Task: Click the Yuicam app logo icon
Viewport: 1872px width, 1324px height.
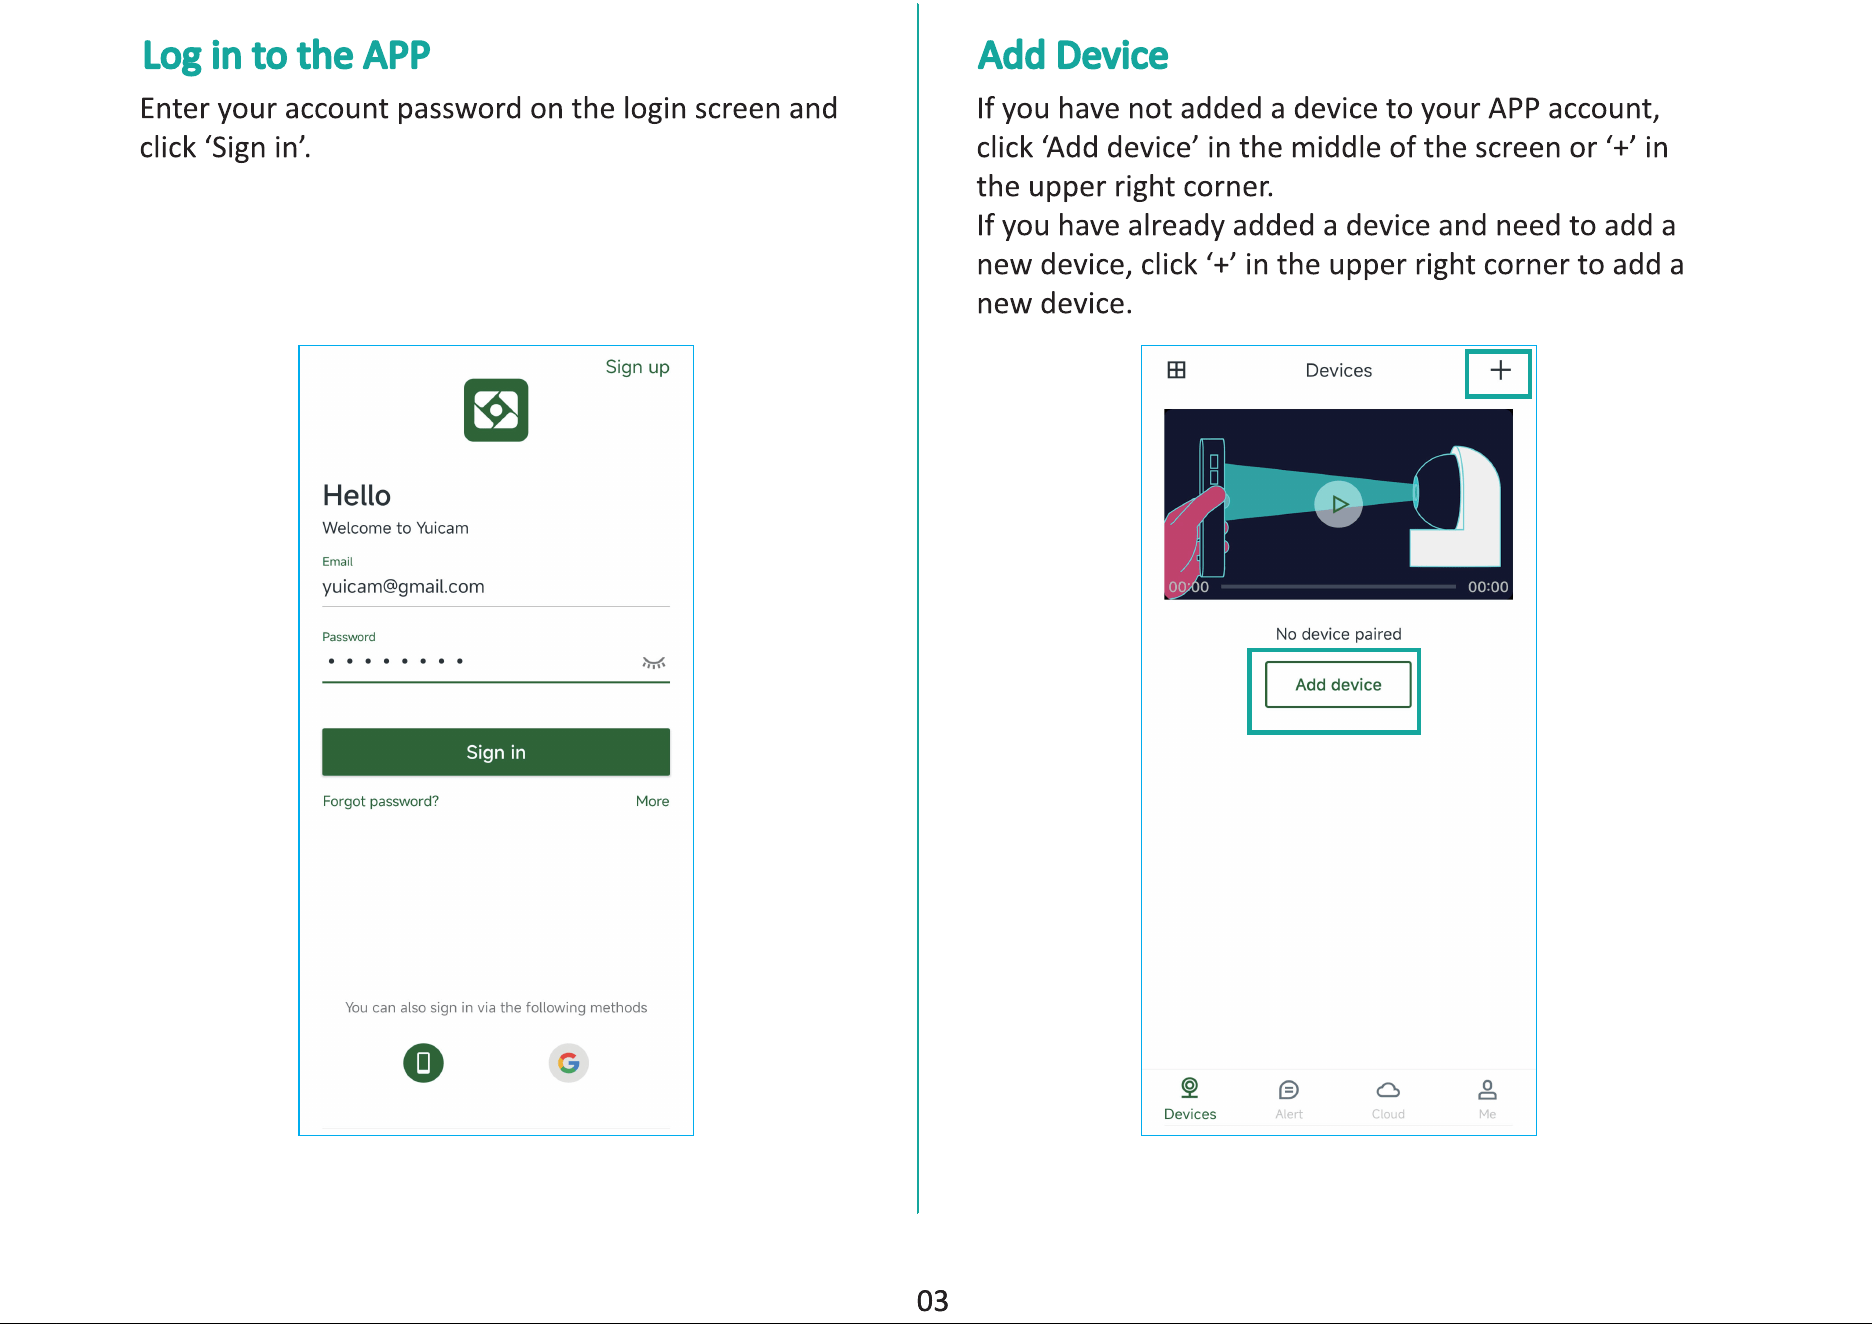Action: click(x=496, y=410)
